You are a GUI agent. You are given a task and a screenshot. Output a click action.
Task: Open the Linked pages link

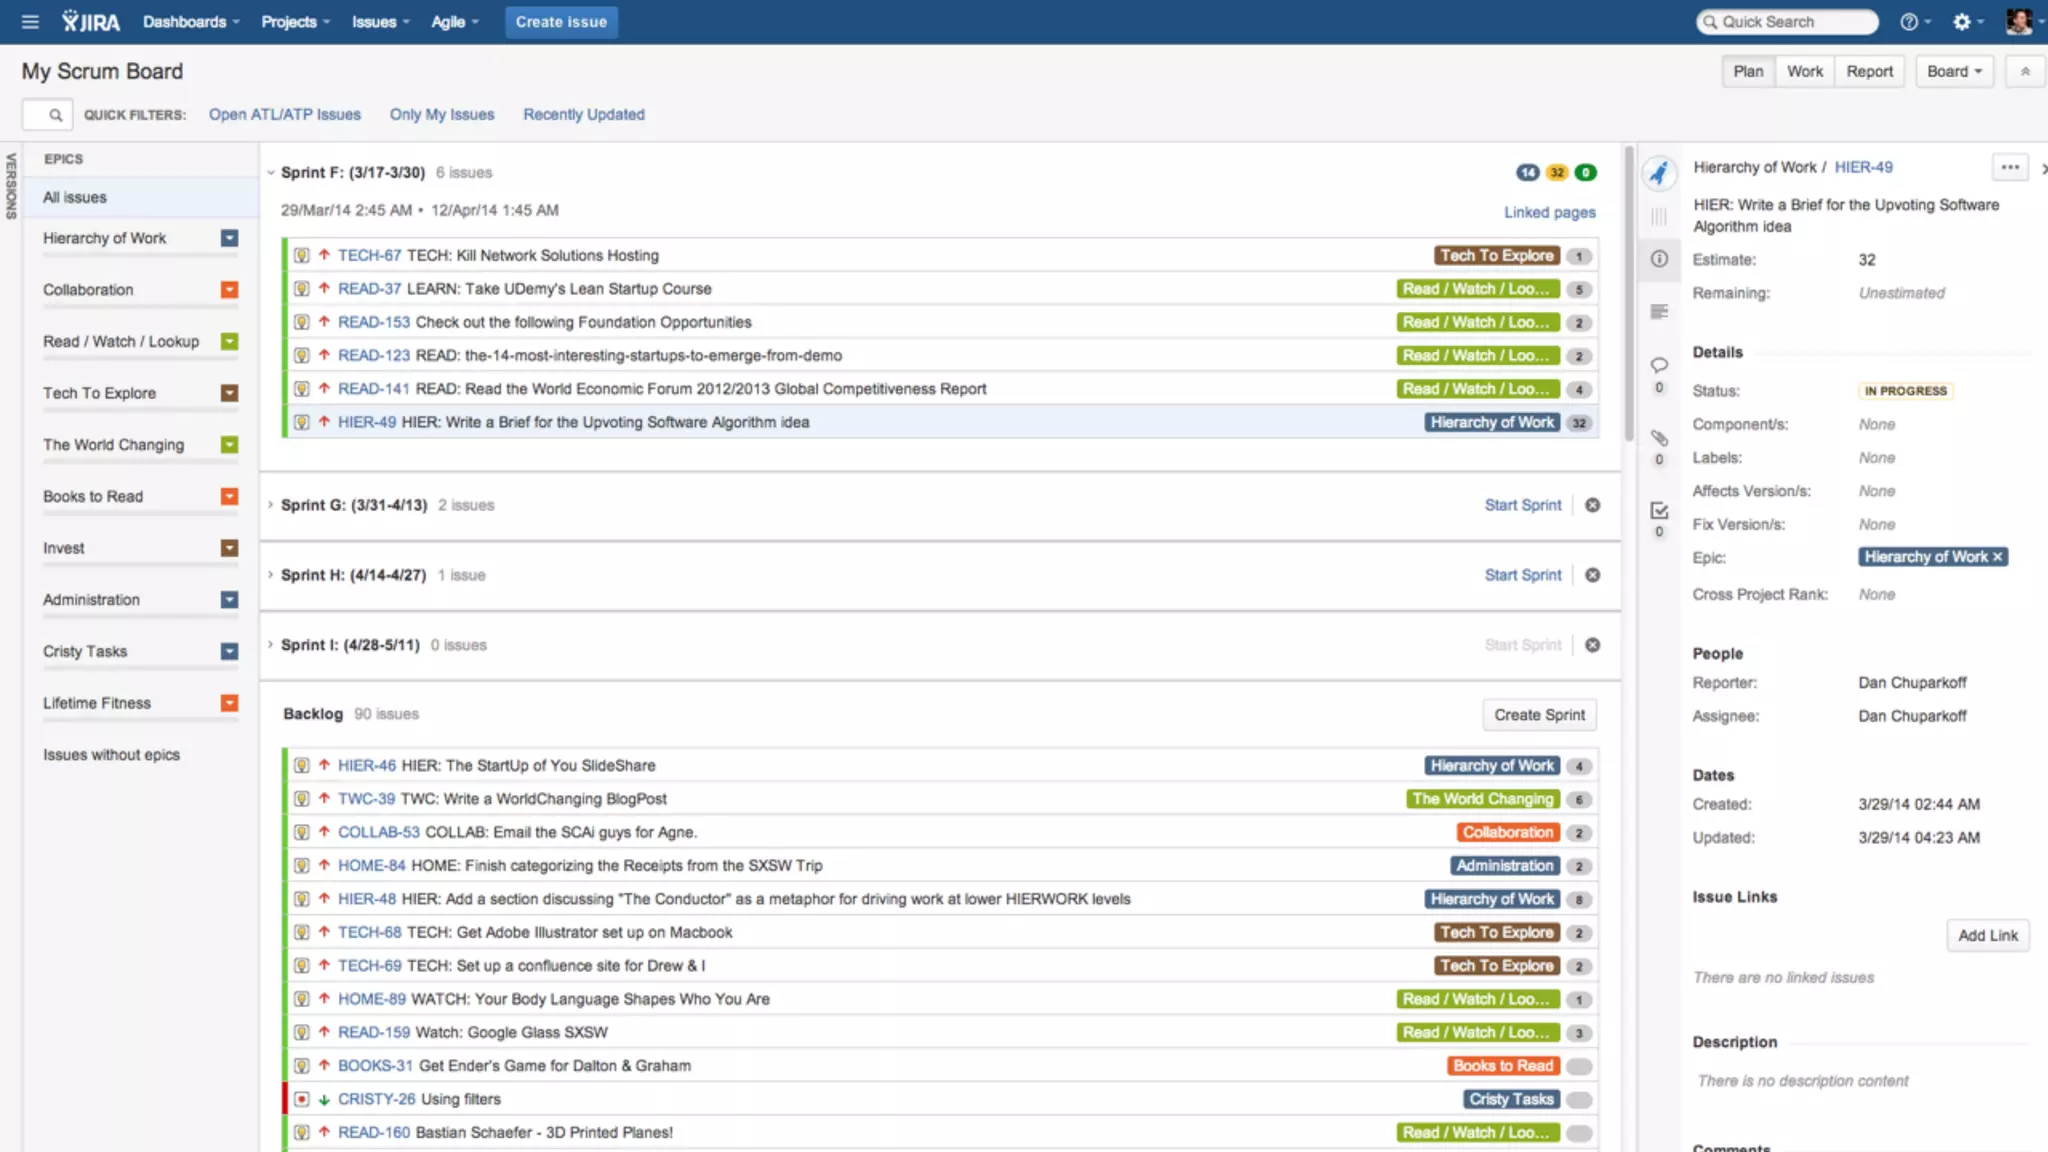click(x=1549, y=212)
